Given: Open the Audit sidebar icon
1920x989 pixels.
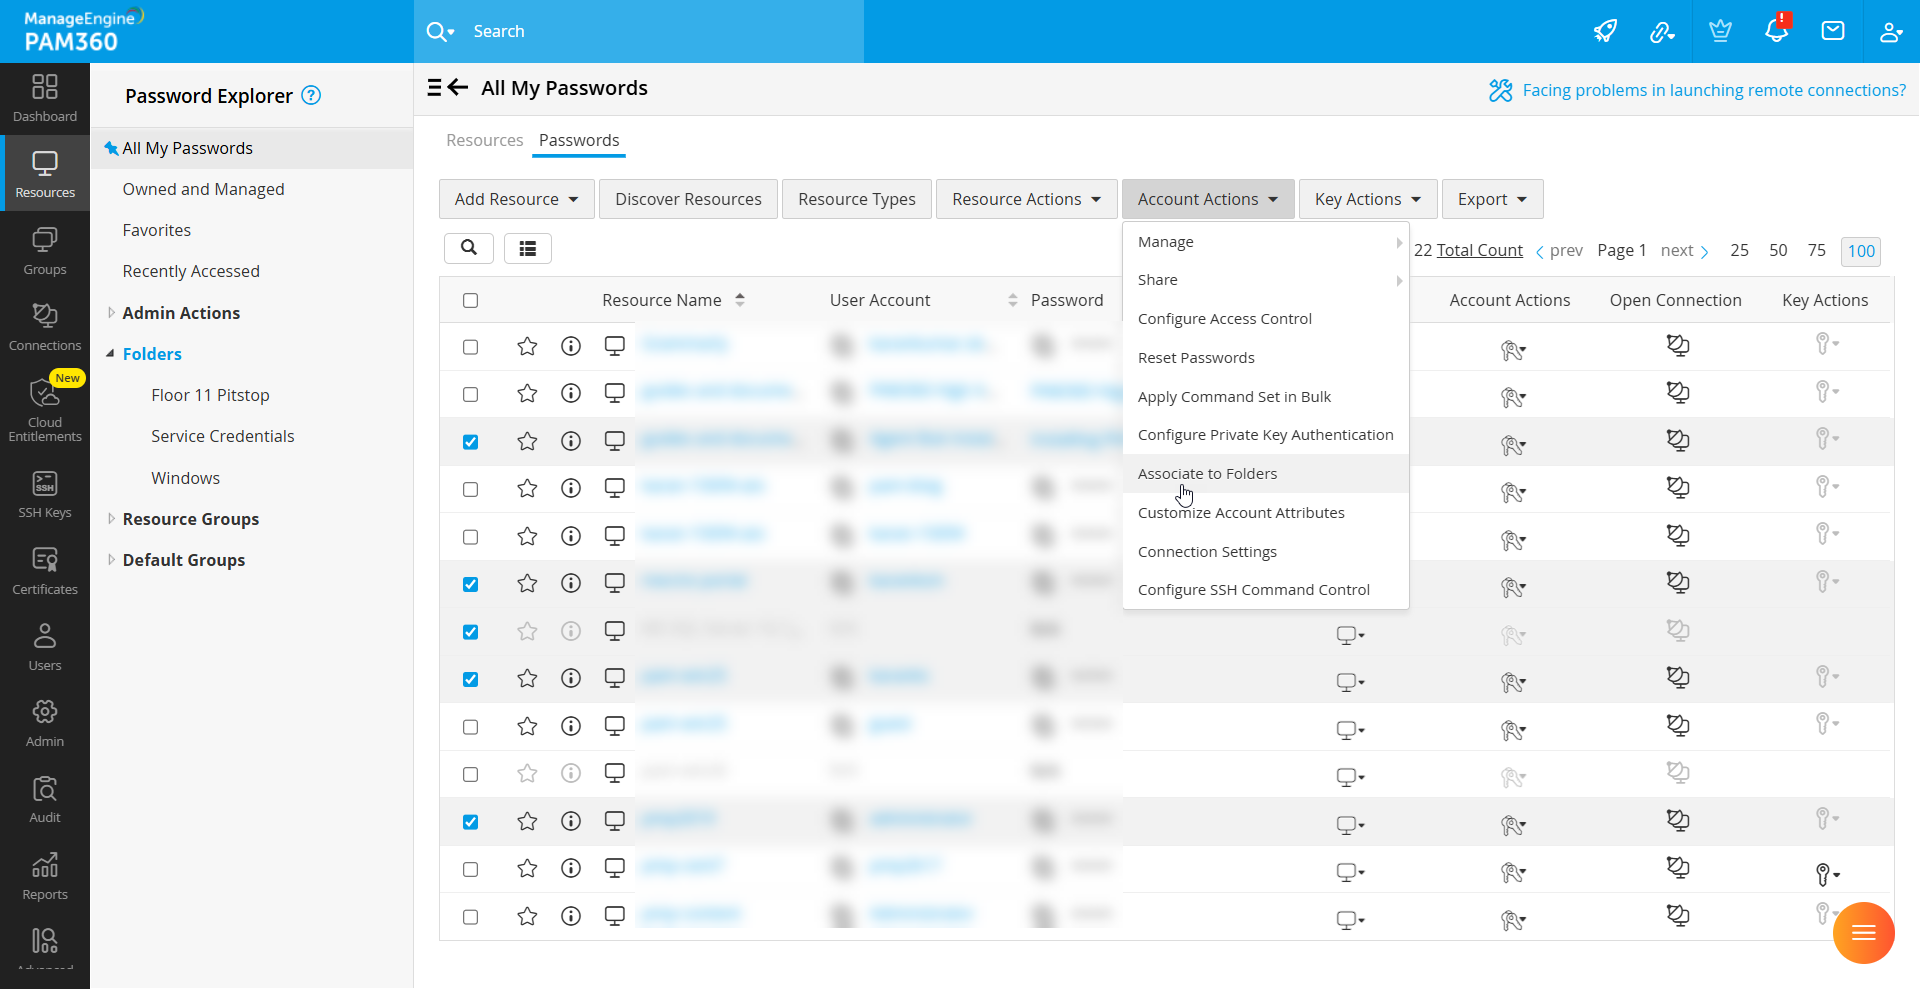Looking at the screenshot, I should point(45,799).
